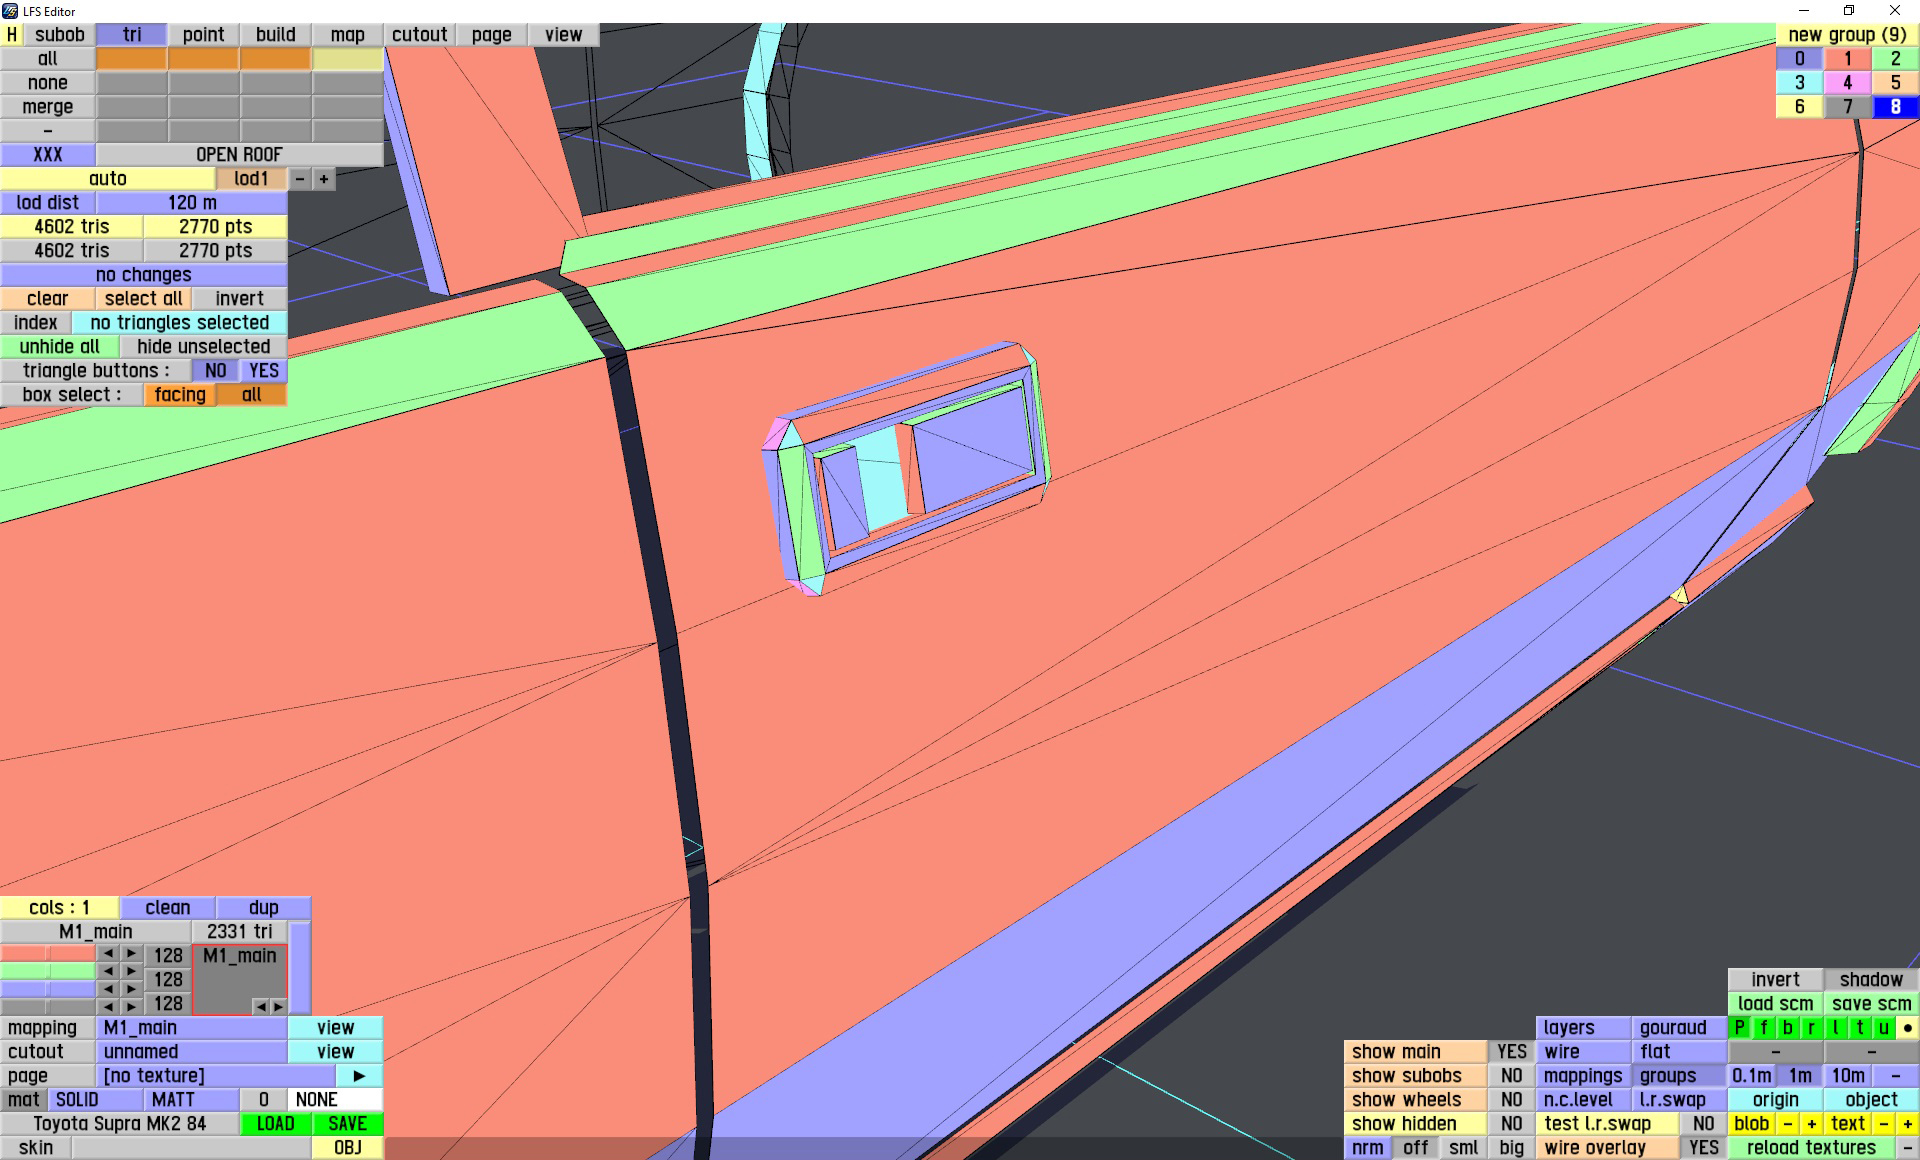Click H hide interface button
Image resolution: width=1920 pixels, height=1160 pixels.
point(12,34)
